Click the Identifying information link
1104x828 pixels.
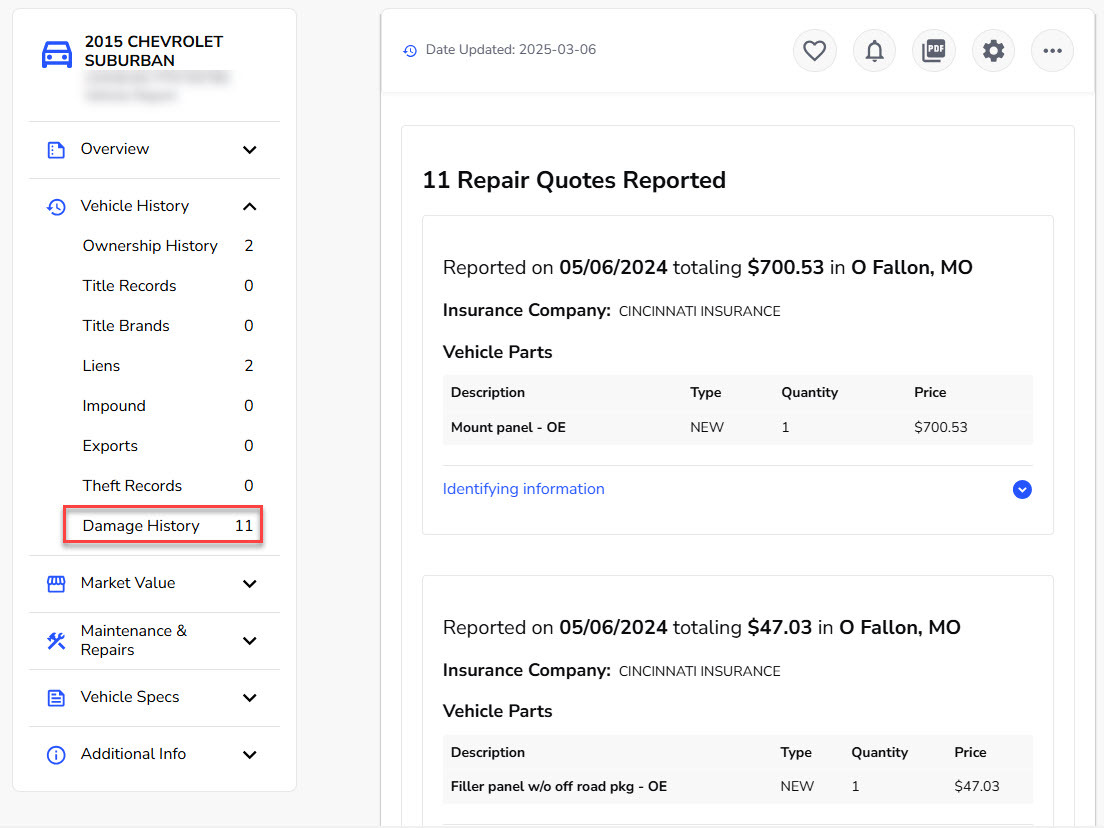click(x=523, y=489)
